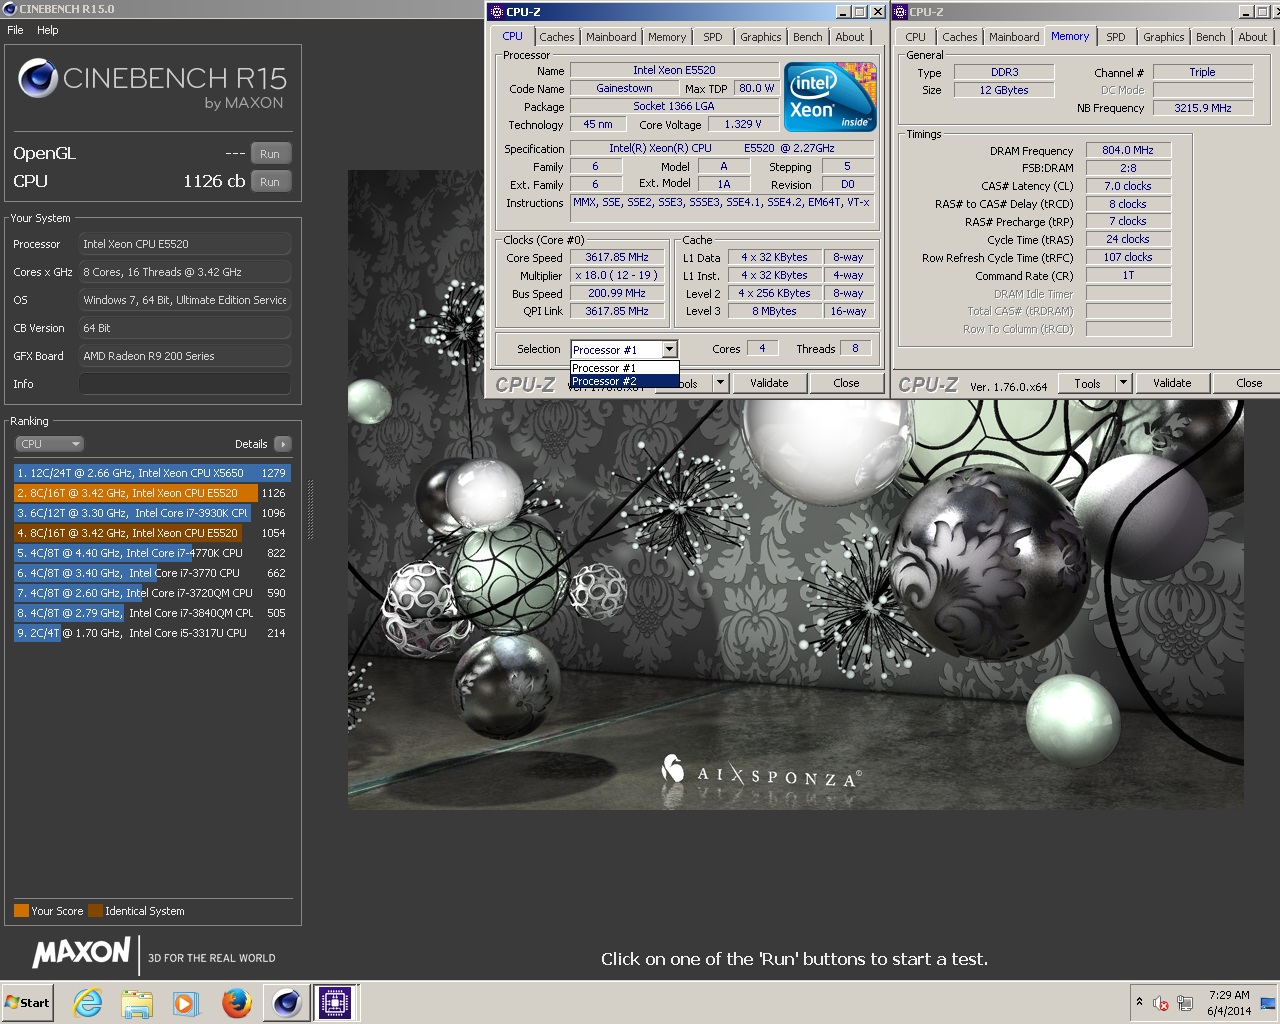Viewport: 1280px width, 1024px height.
Task: Open the Windows Start menu
Action: point(28,1003)
